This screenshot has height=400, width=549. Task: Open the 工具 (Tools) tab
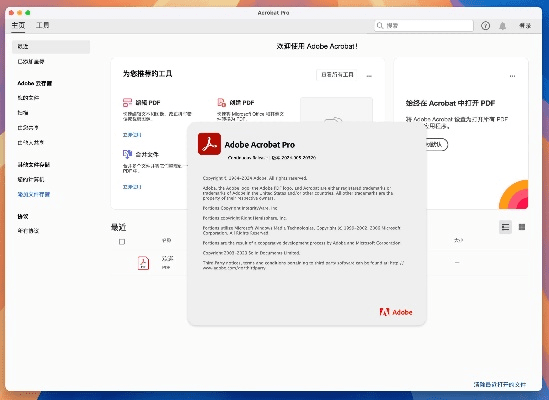tap(43, 25)
